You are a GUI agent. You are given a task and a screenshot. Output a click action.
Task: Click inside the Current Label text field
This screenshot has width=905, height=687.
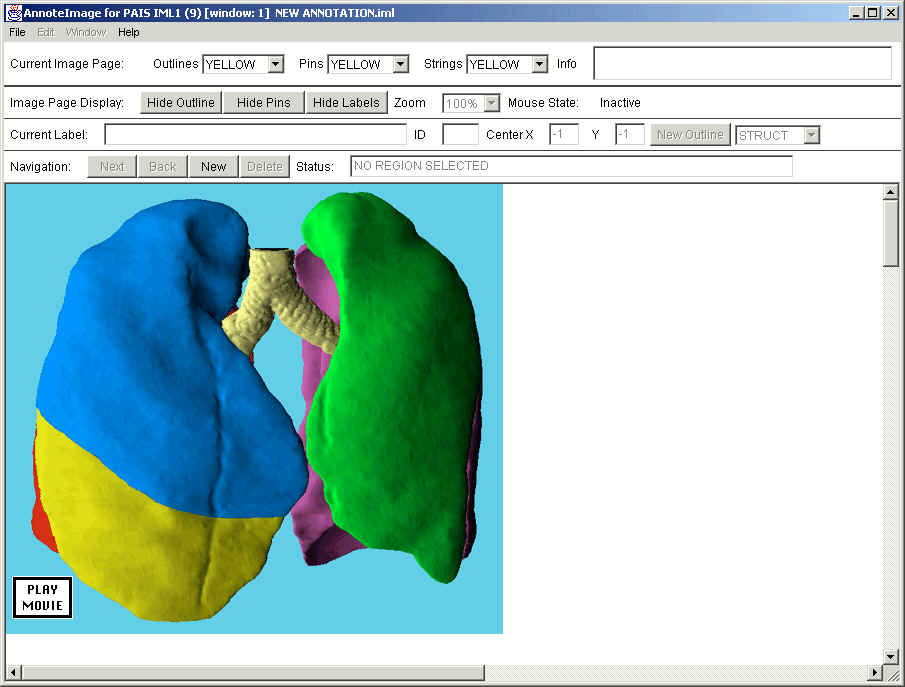tap(255, 135)
